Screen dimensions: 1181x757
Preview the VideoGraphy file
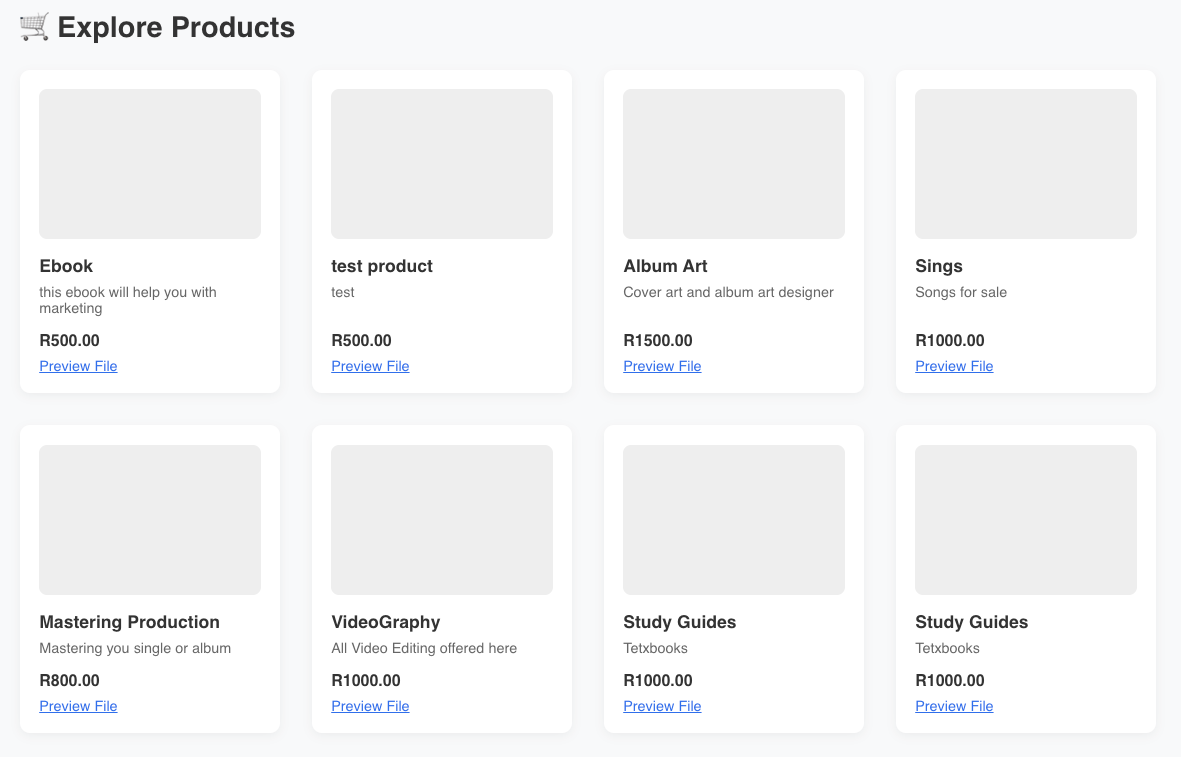[370, 706]
